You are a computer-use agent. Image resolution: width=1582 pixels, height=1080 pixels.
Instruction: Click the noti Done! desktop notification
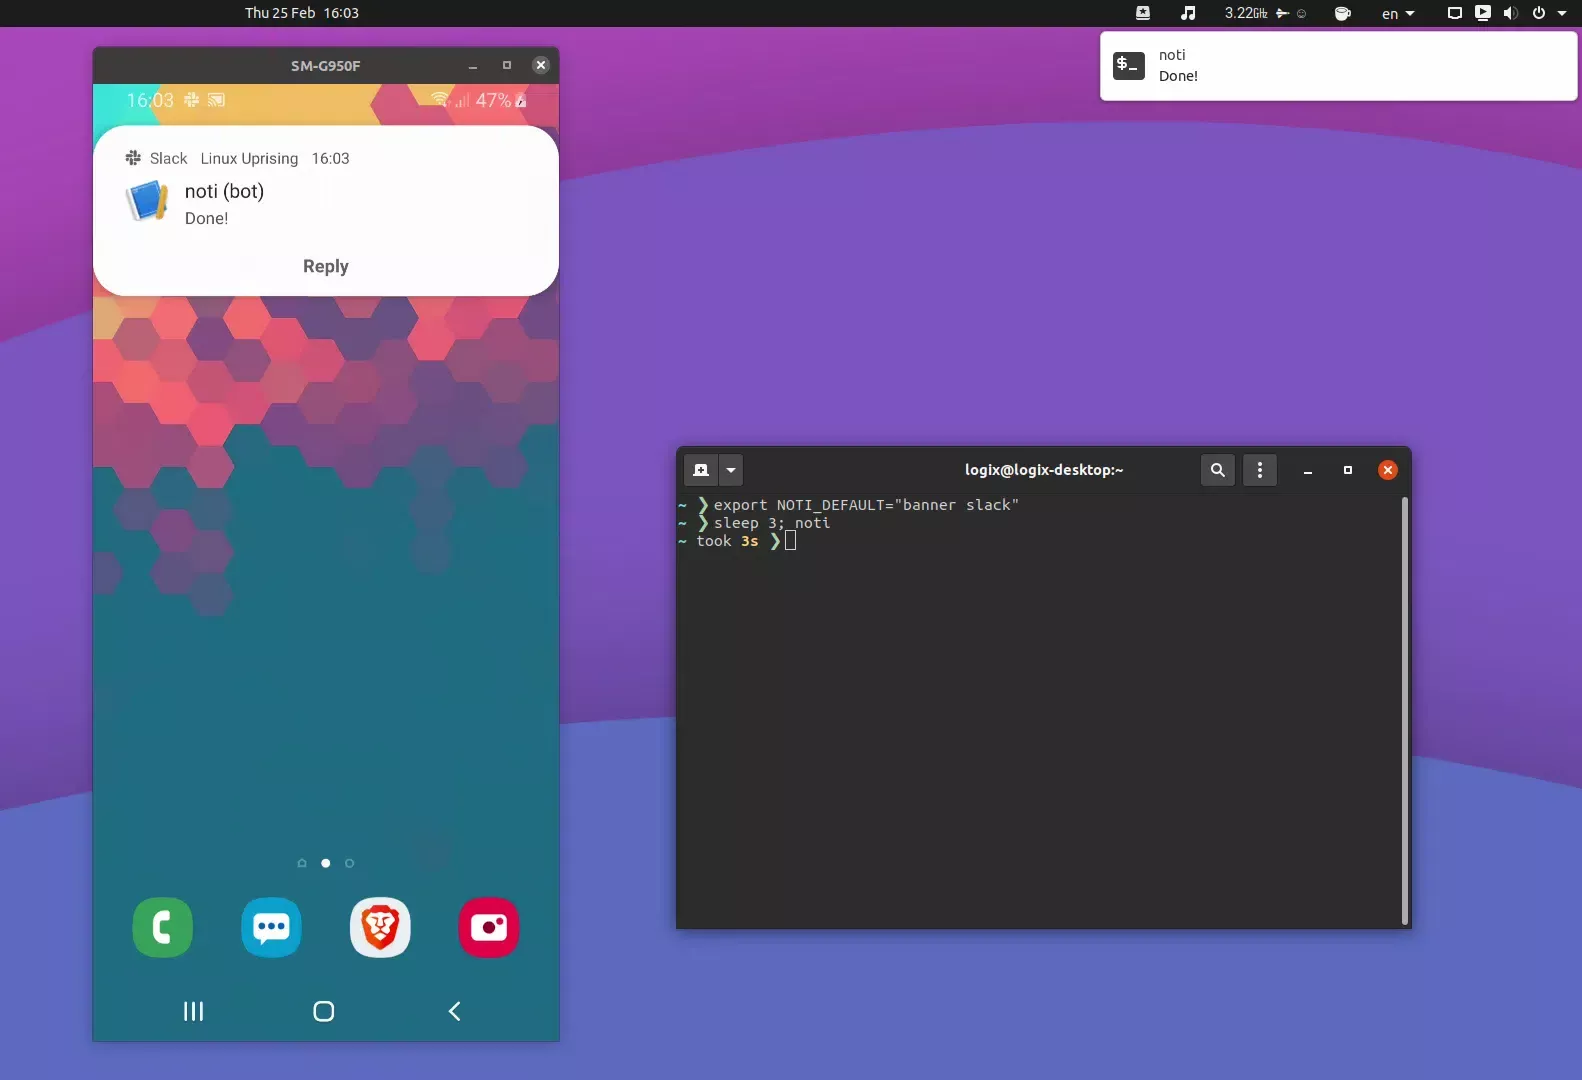pyautogui.click(x=1338, y=66)
